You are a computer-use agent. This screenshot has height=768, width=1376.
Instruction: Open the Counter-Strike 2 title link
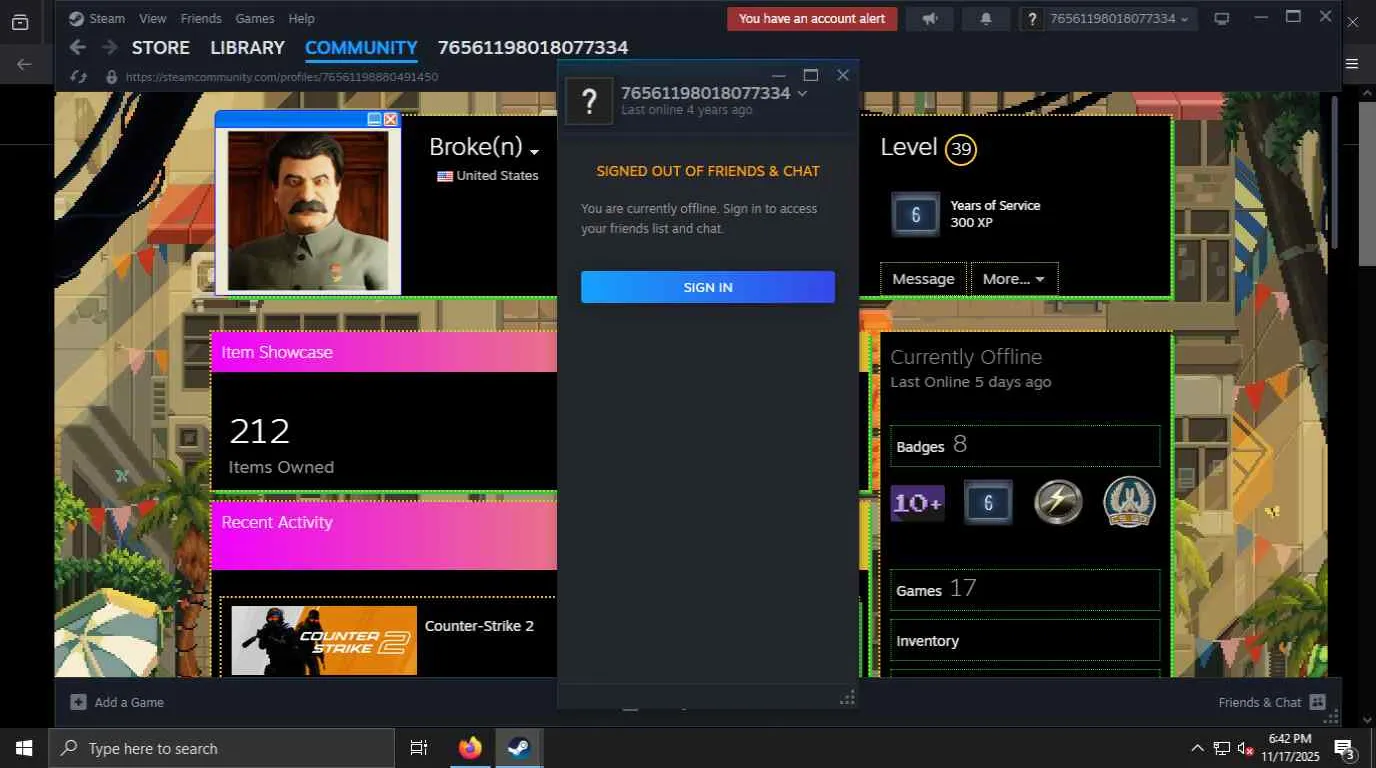coord(479,626)
